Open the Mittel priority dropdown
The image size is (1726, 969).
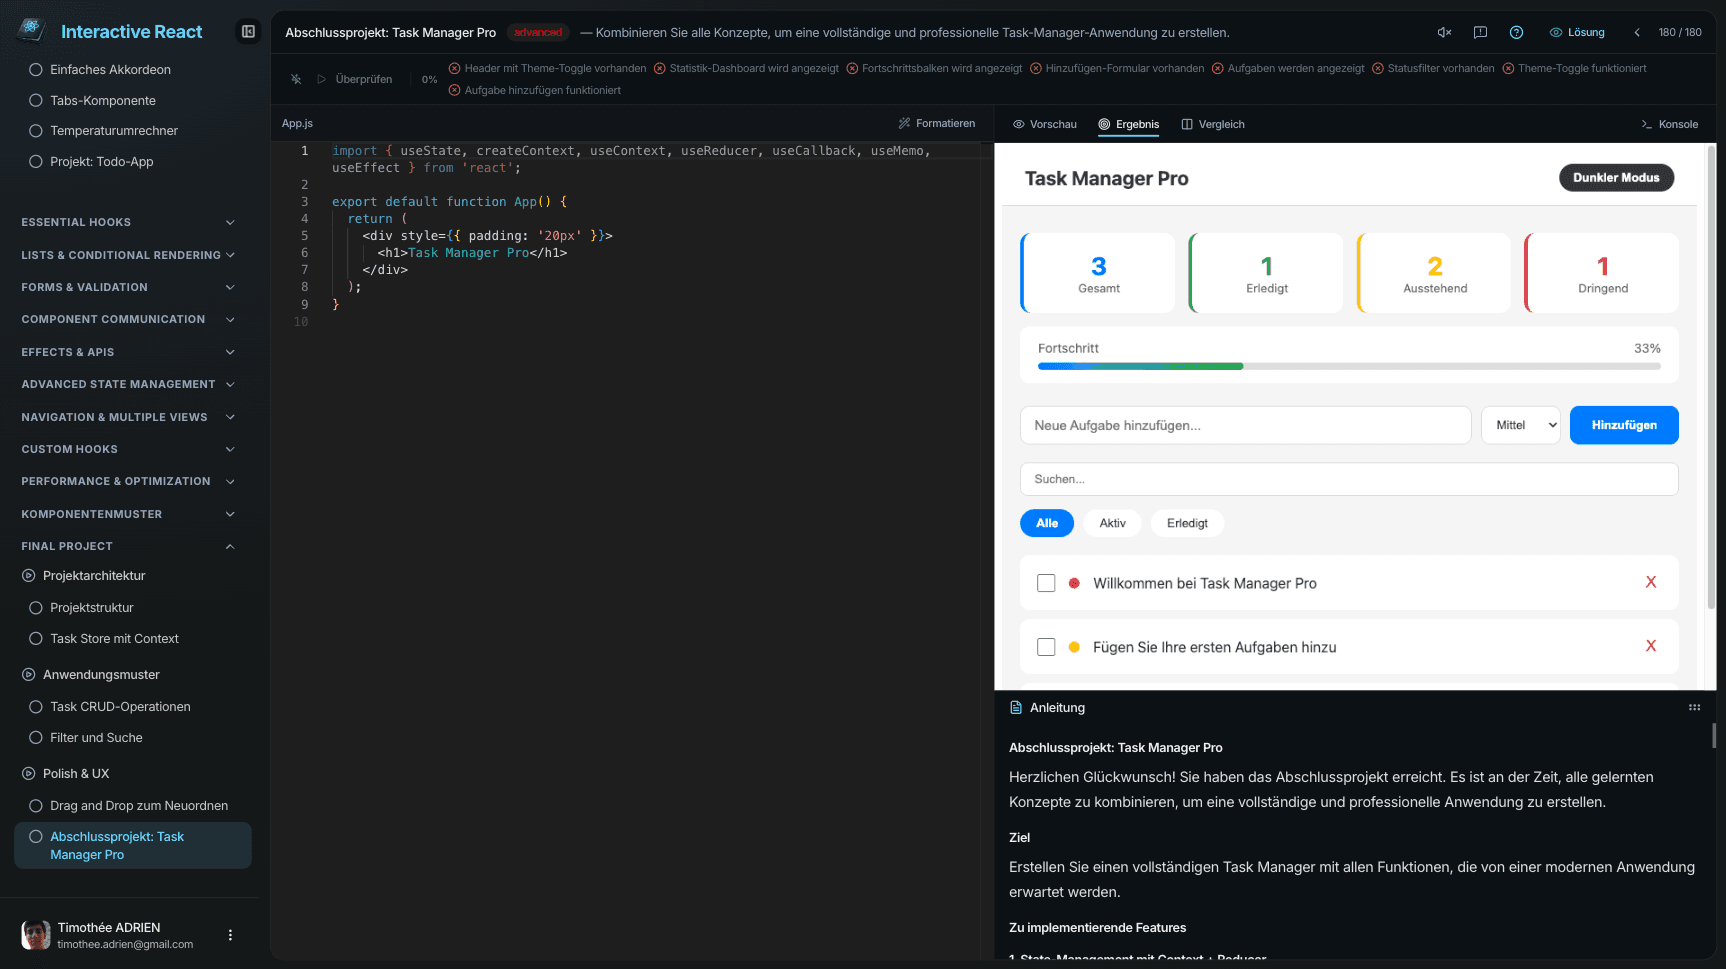[1520, 424]
